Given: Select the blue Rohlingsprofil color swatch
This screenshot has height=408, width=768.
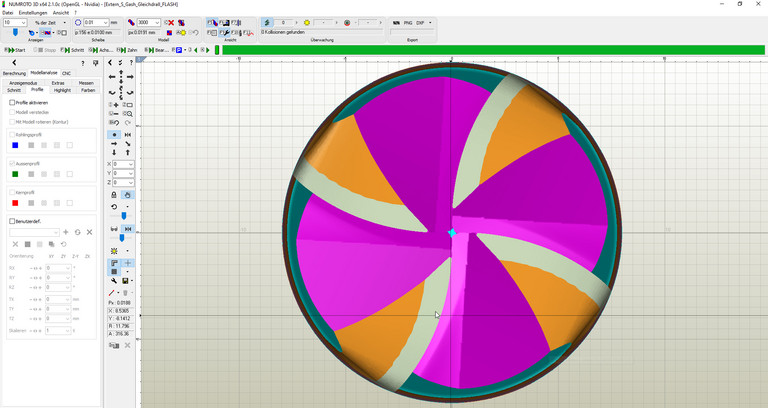Looking at the screenshot, I should (x=15, y=145).
